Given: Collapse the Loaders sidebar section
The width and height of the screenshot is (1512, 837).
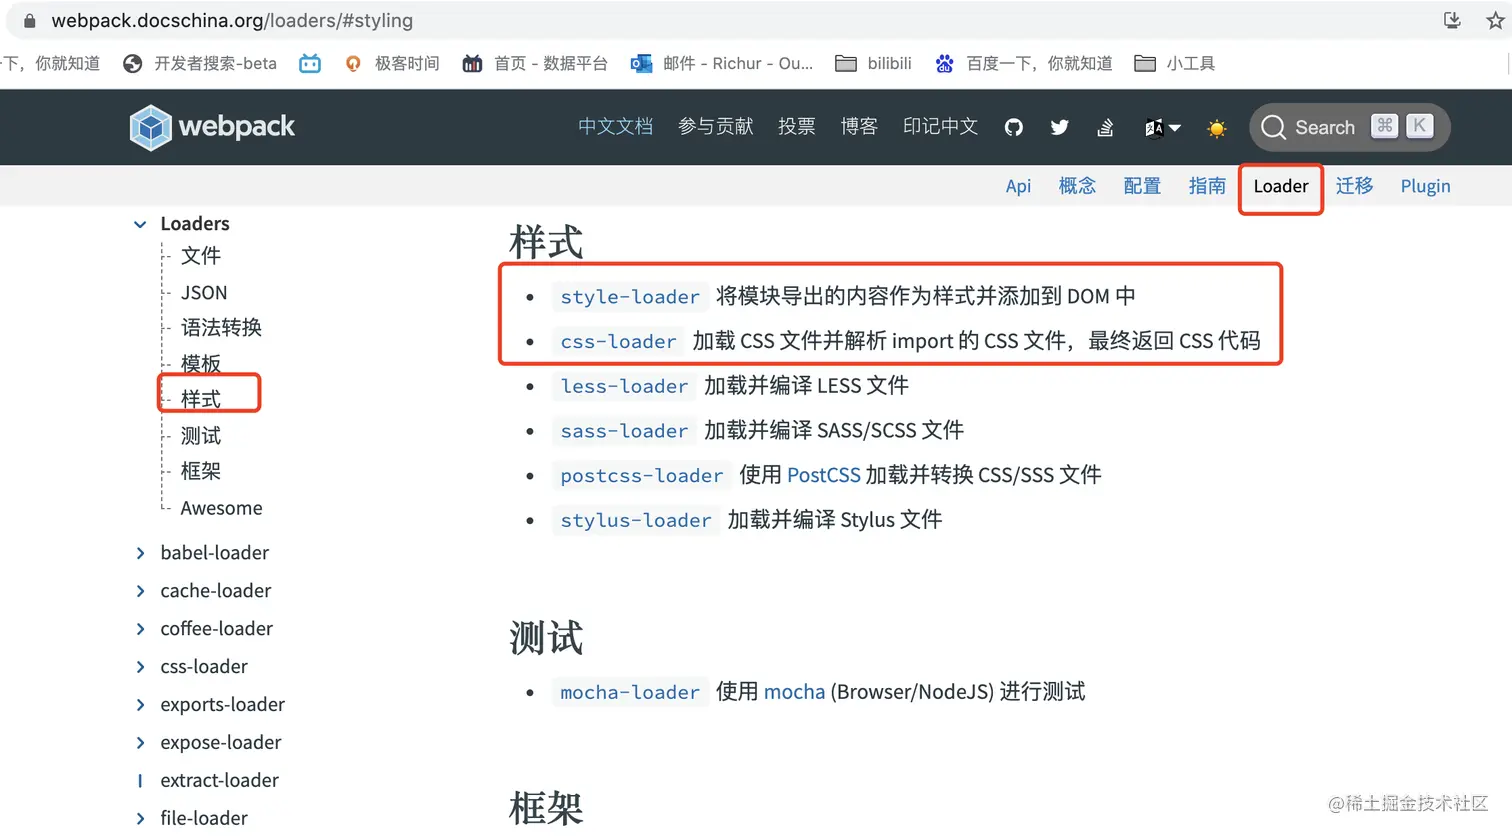Looking at the screenshot, I should pyautogui.click(x=140, y=224).
